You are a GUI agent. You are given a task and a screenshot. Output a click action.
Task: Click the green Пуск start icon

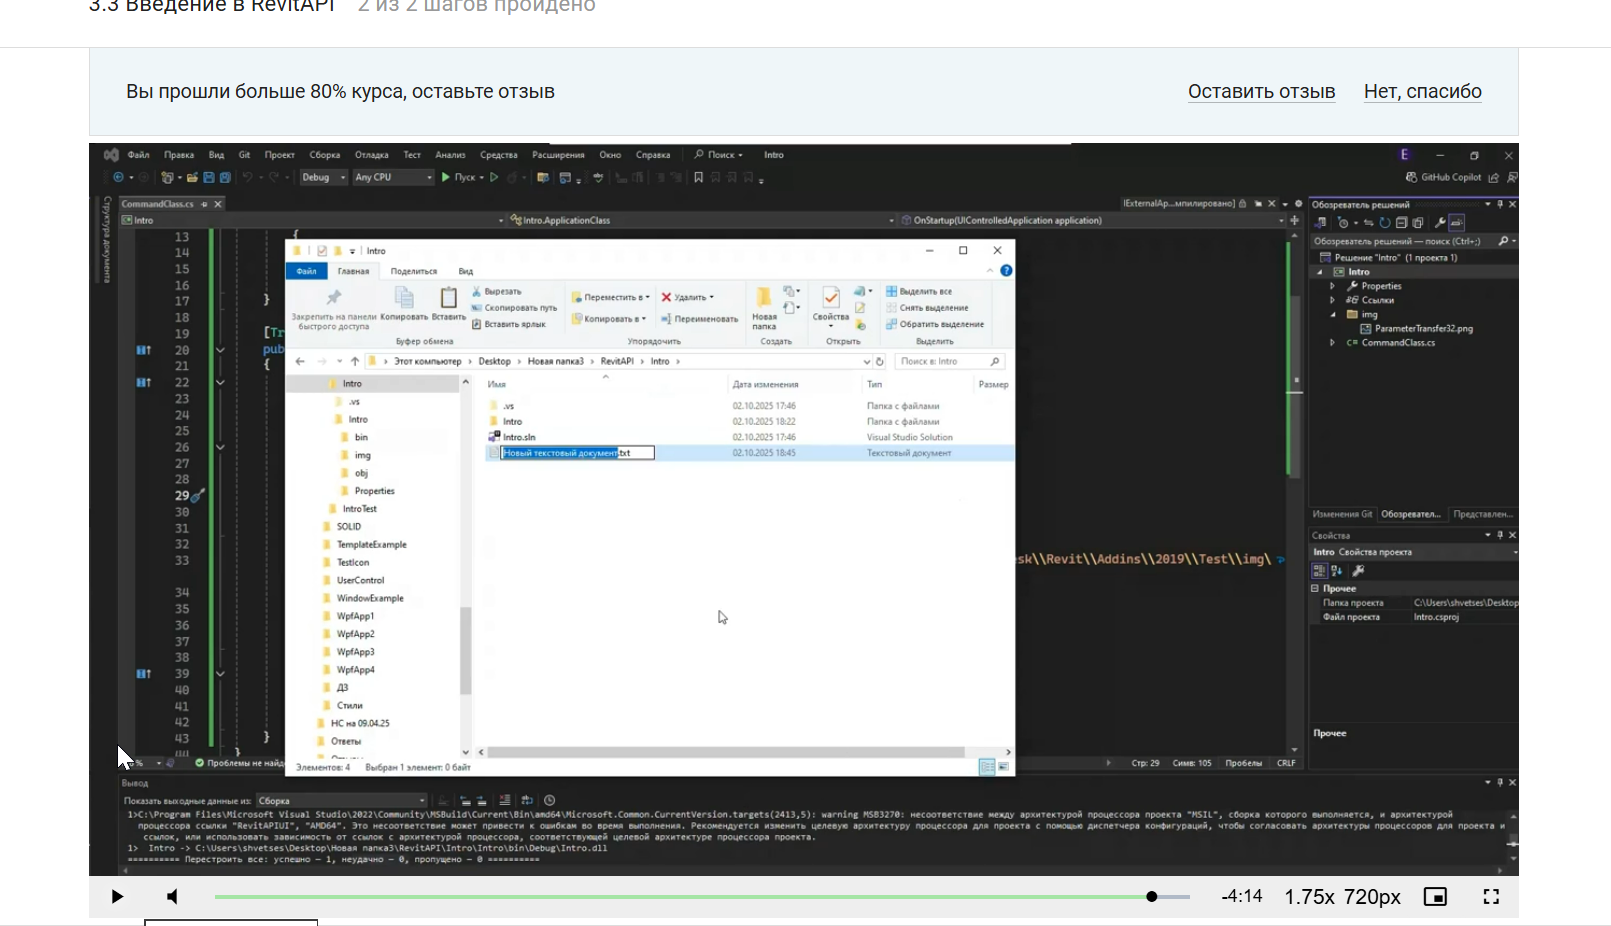click(446, 177)
